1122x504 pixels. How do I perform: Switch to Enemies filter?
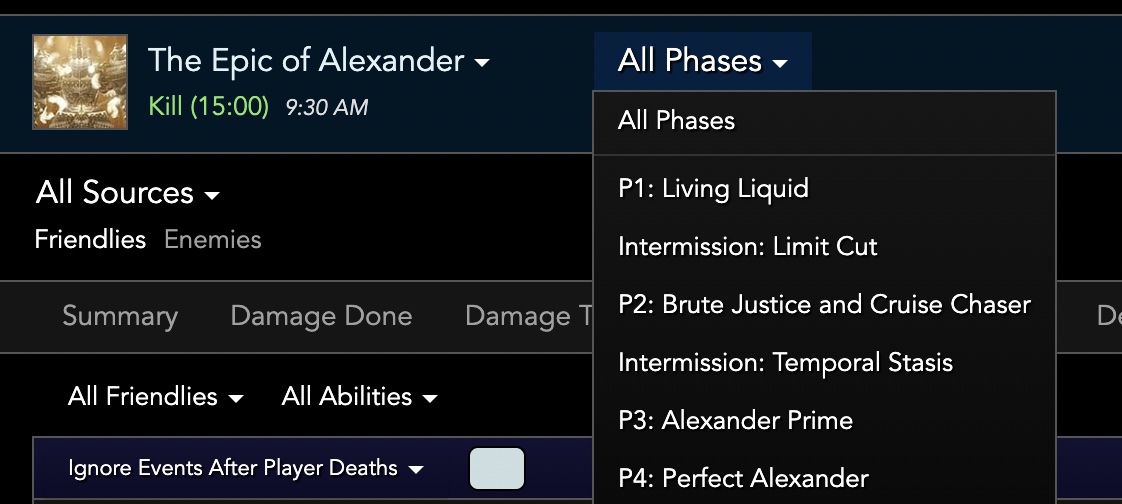(213, 240)
